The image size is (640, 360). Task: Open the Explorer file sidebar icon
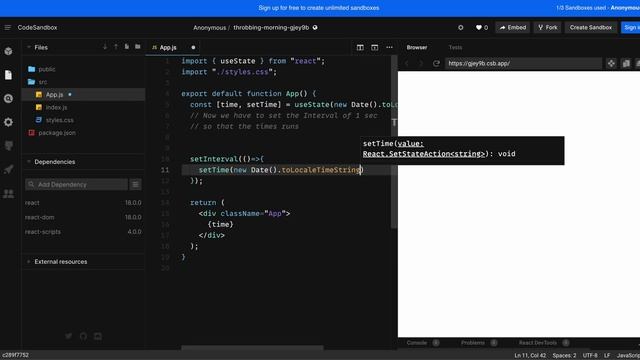tap(8, 75)
